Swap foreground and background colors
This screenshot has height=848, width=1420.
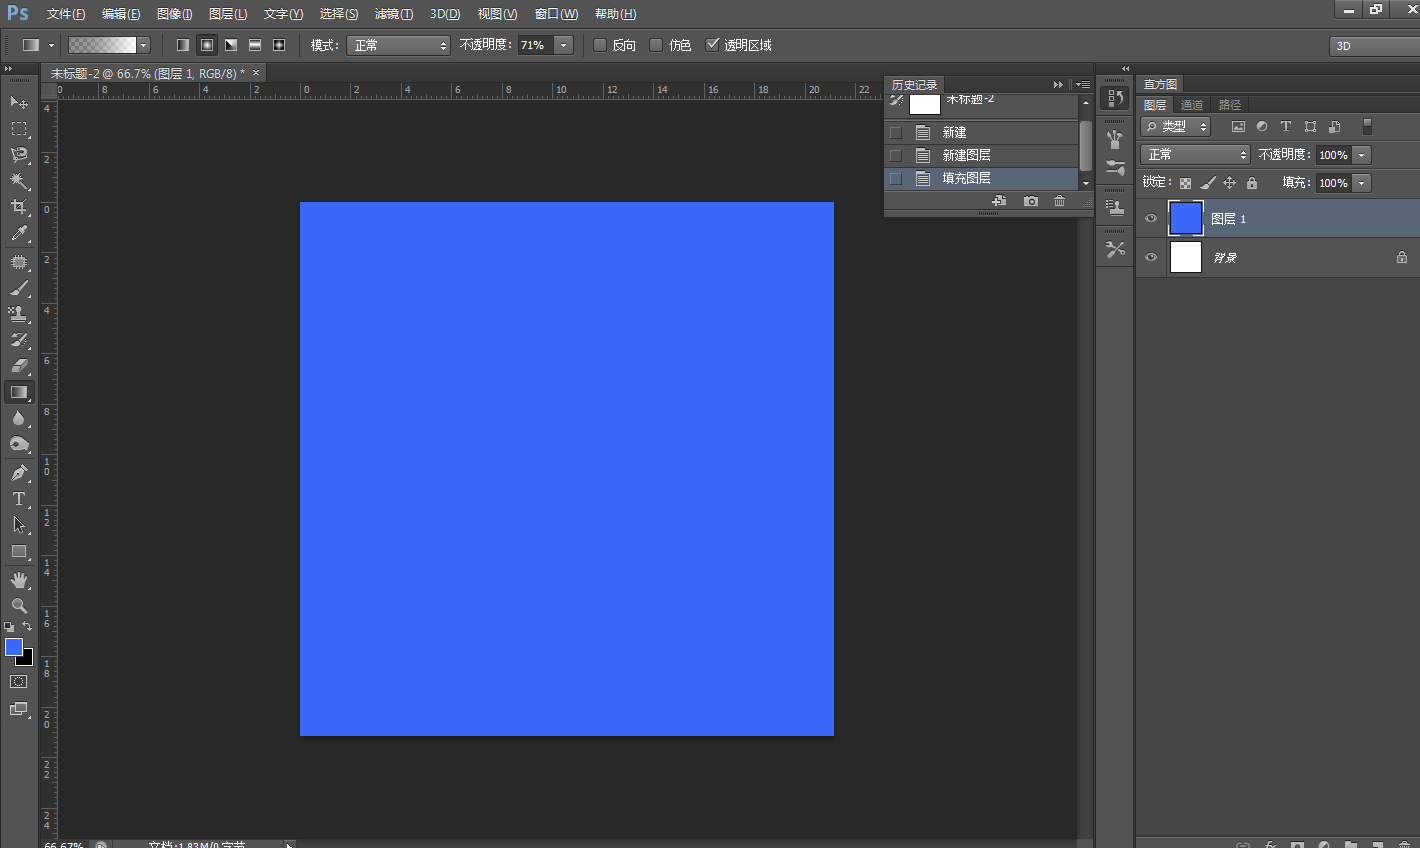[x=27, y=627]
